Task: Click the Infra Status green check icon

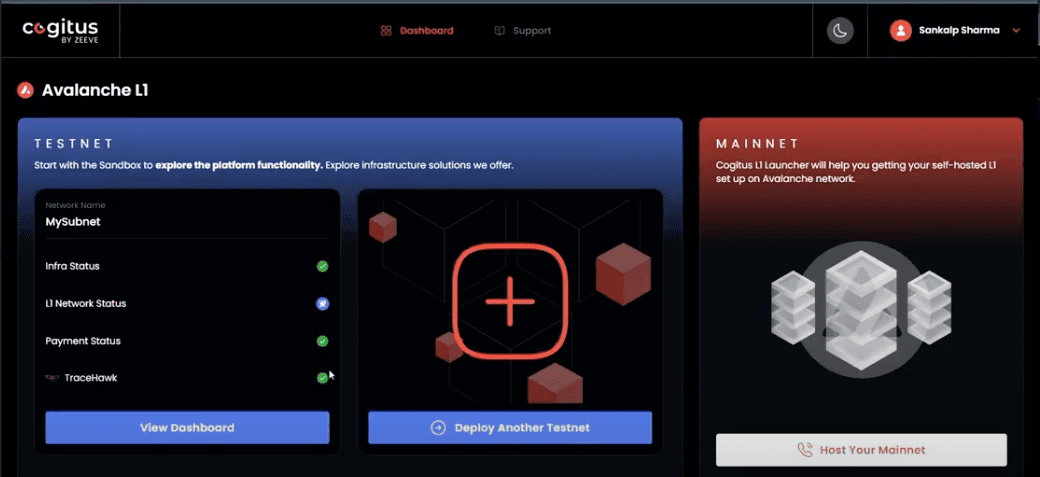Action: tap(322, 267)
